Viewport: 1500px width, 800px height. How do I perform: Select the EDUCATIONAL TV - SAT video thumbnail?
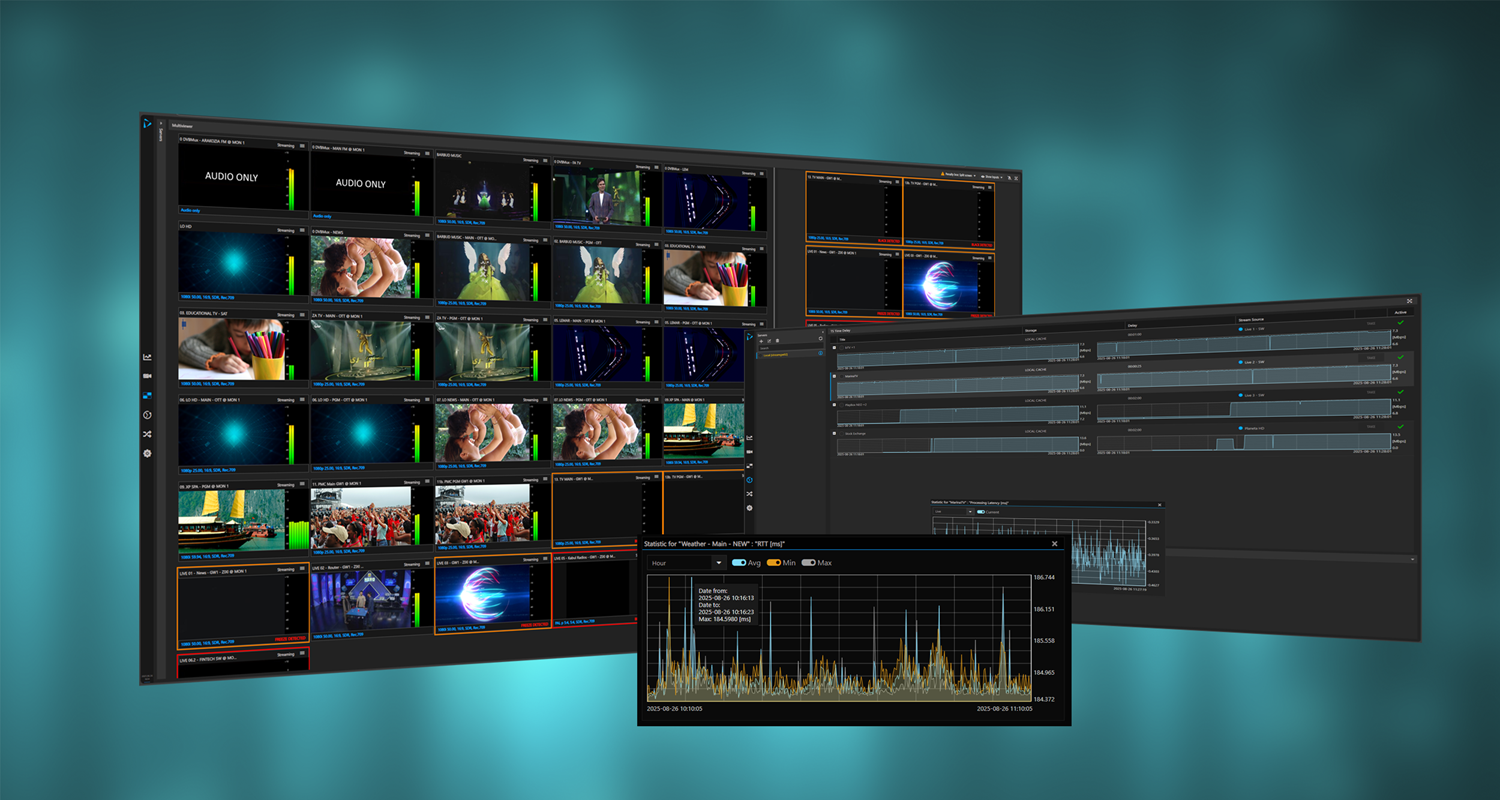point(230,349)
